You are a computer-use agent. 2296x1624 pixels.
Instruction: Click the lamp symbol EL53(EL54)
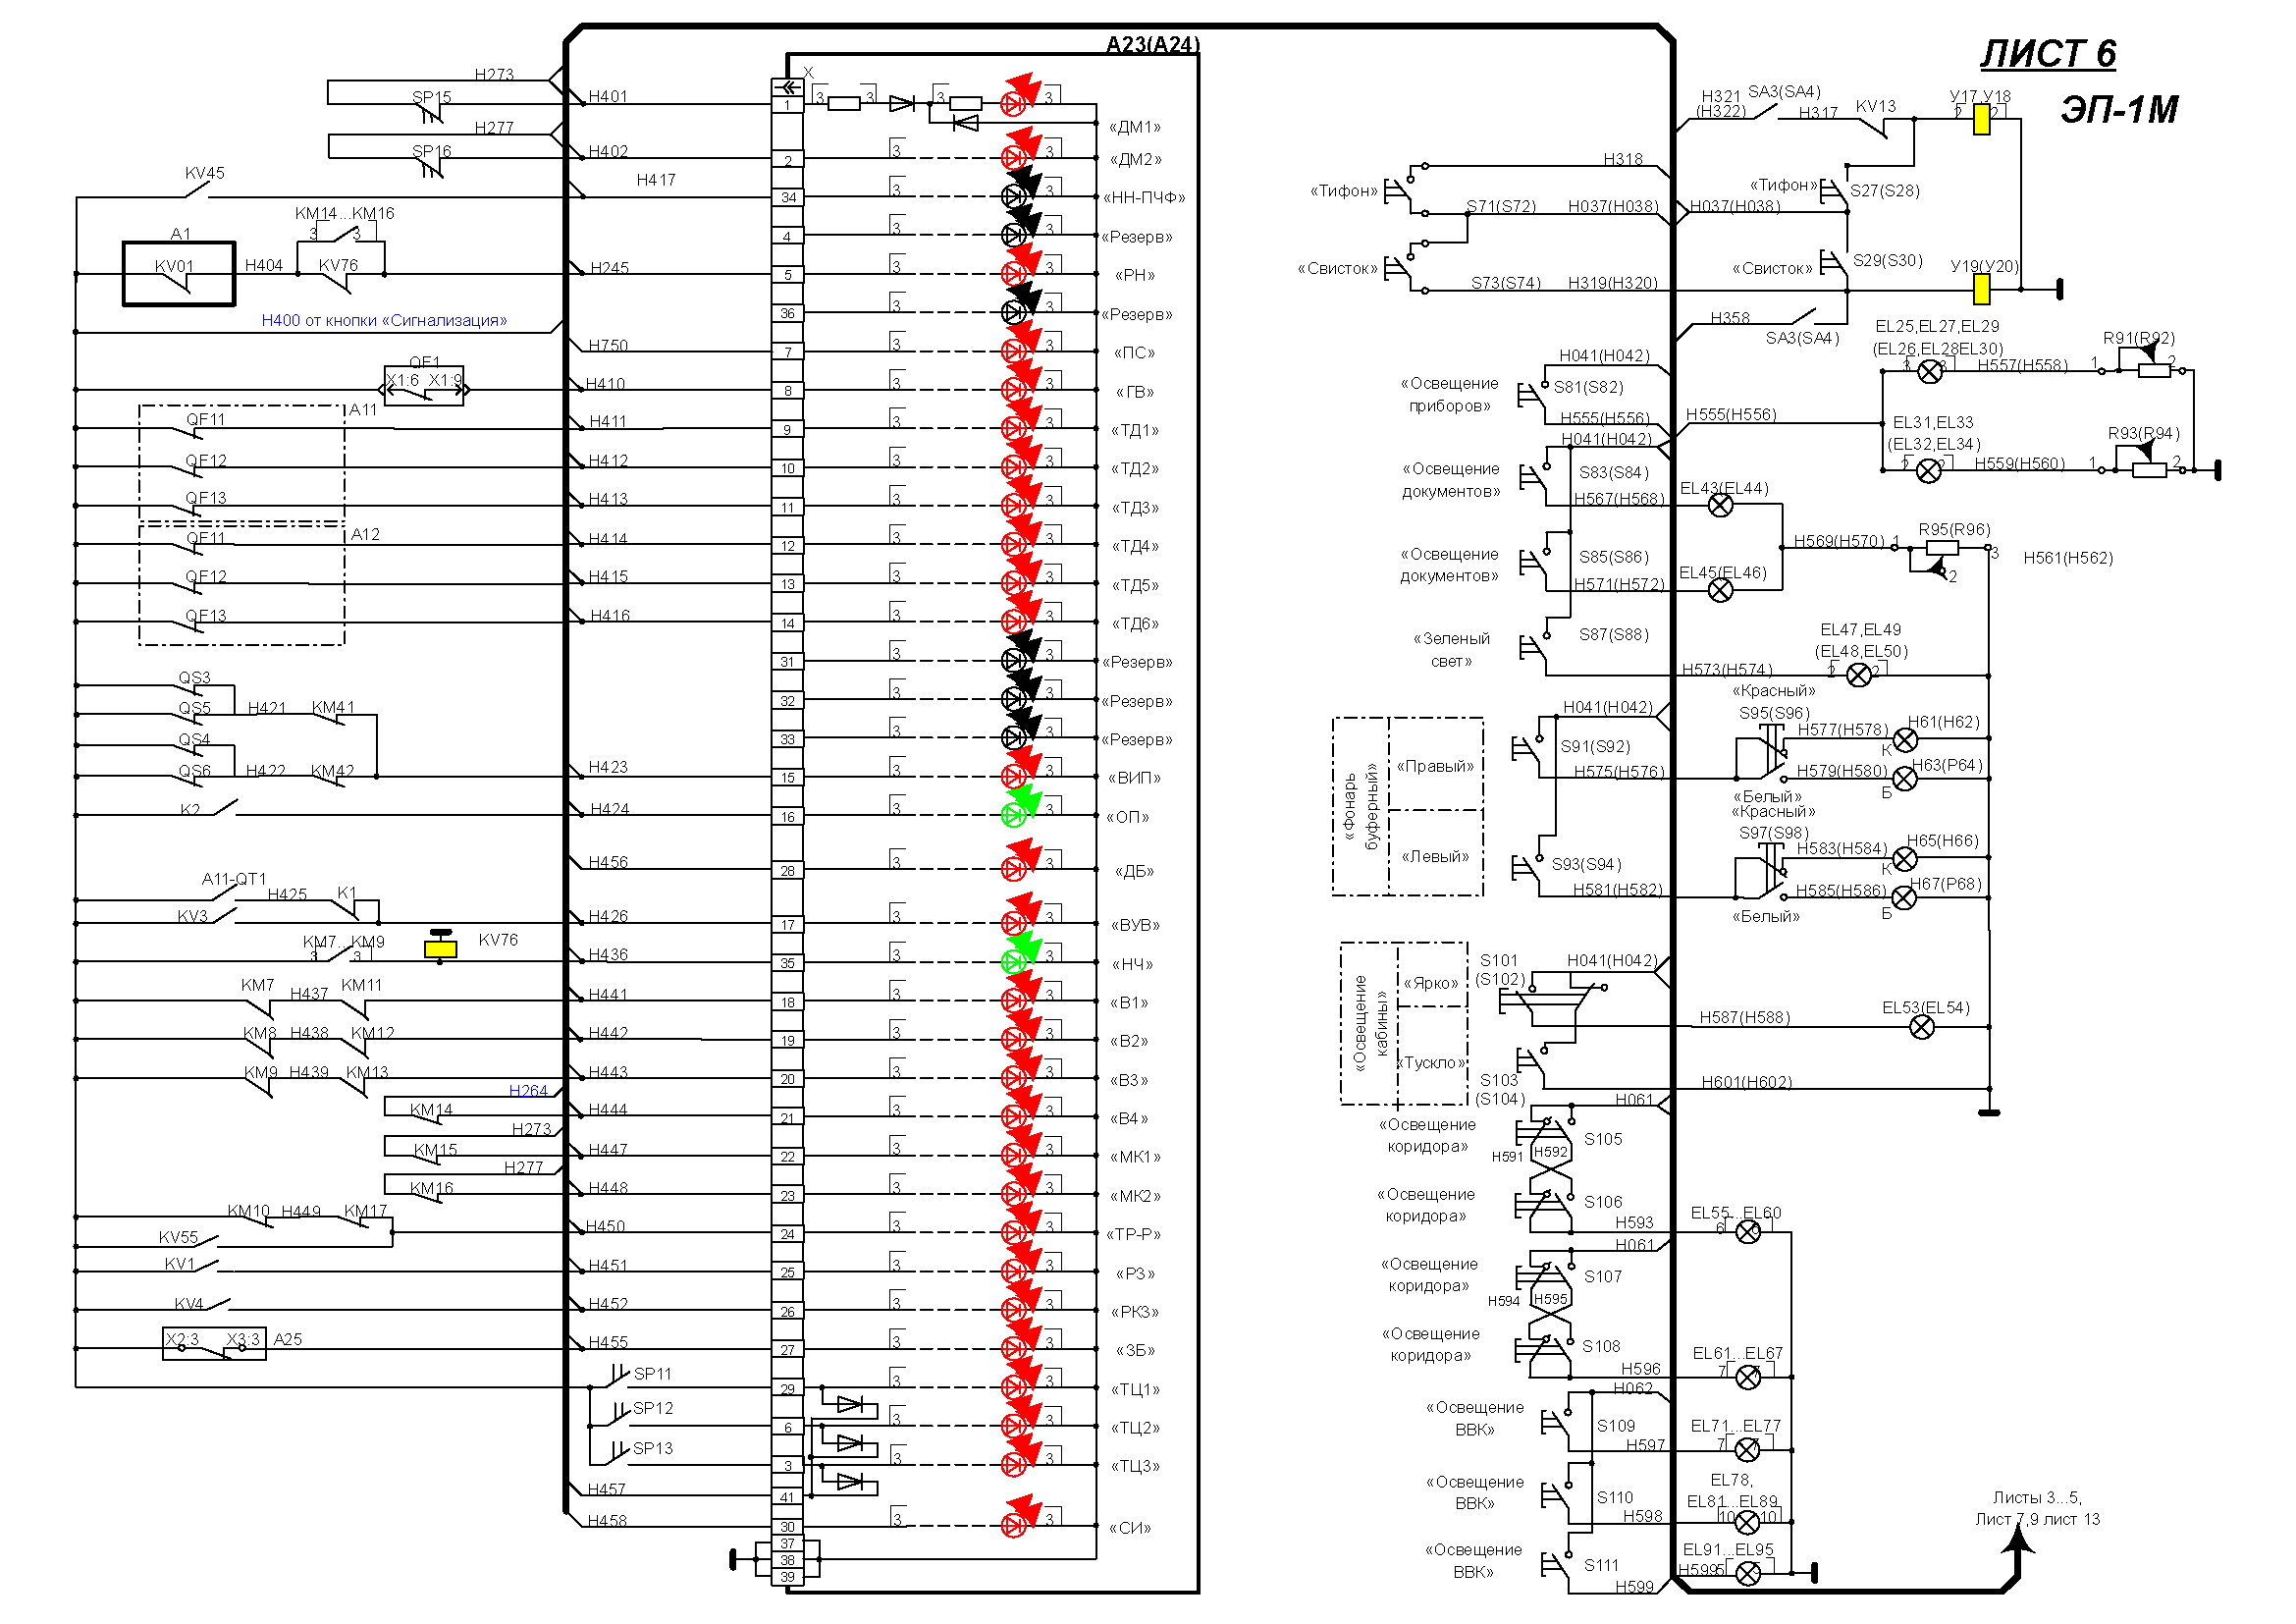pos(1922,1027)
